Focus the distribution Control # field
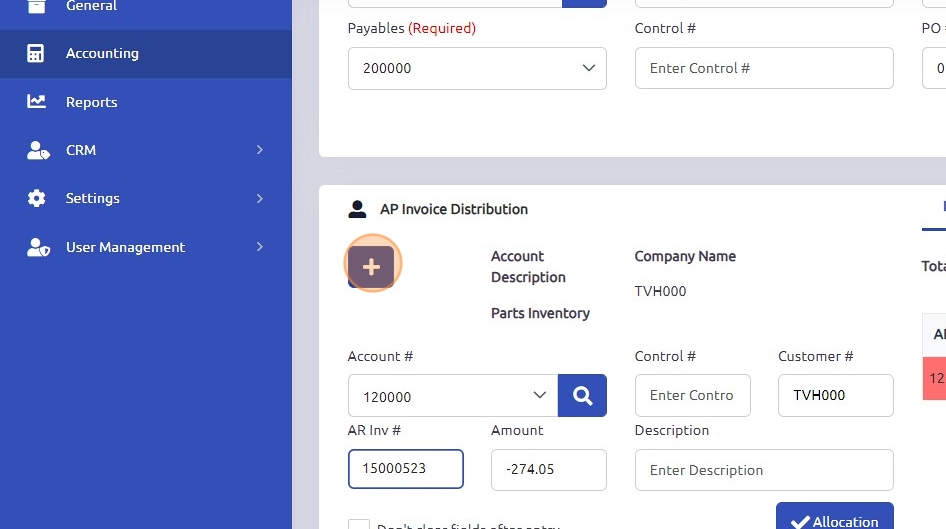The width and height of the screenshot is (946, 529). pyautogui.click(x=693, y=396)
